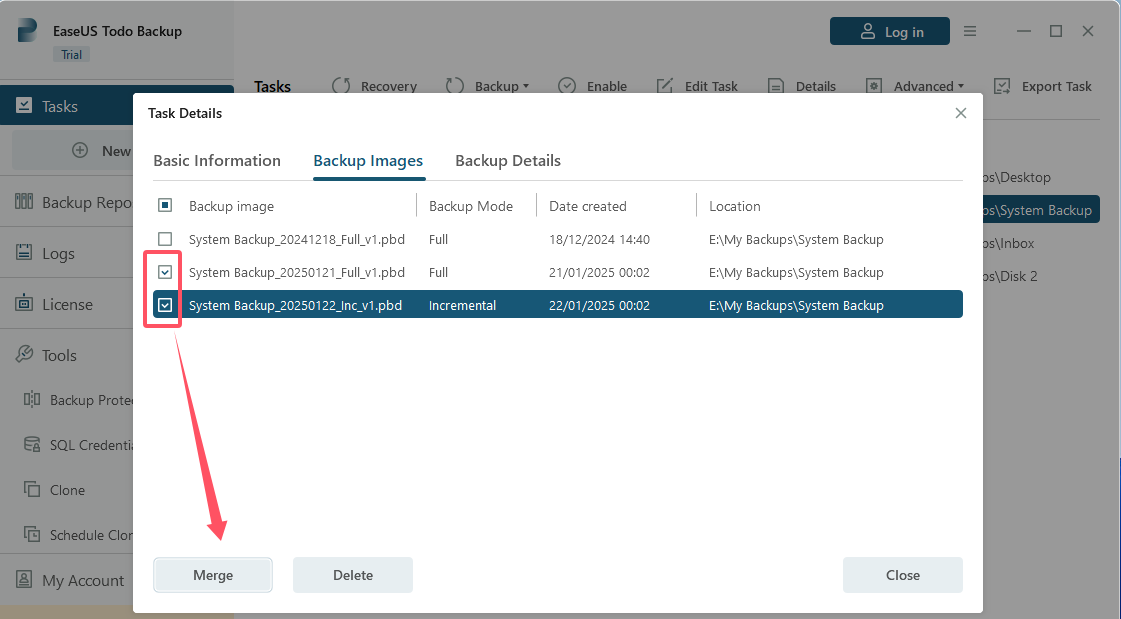Sort by the Backup Mode column header
This screenshot has height=619, width=1121.
click(471, 206)
